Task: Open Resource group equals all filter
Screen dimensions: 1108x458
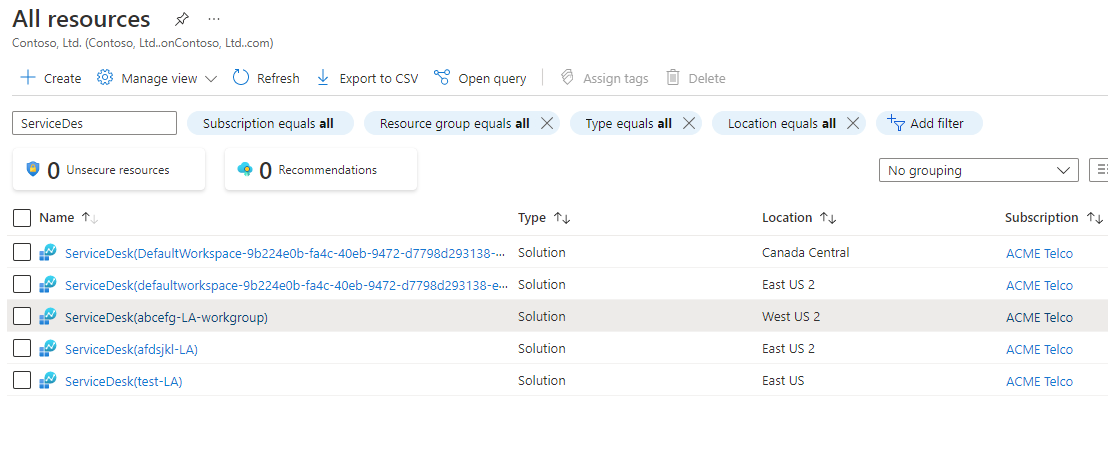Action: 454,123
